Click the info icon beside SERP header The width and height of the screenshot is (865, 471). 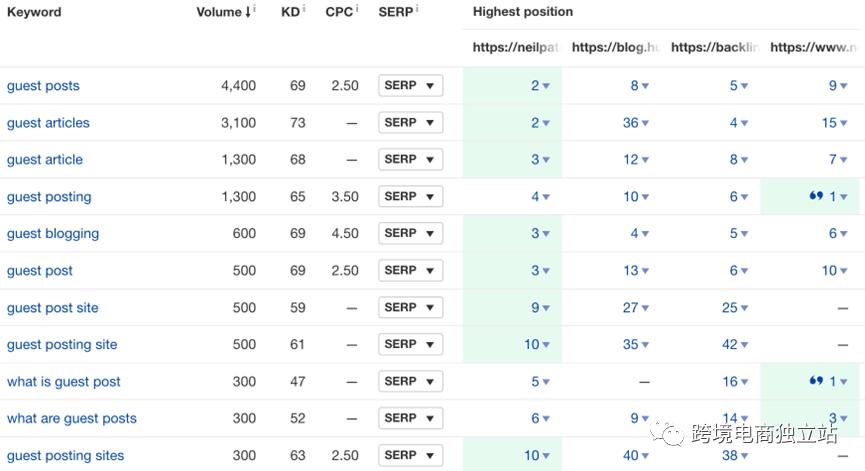(417, 9)
